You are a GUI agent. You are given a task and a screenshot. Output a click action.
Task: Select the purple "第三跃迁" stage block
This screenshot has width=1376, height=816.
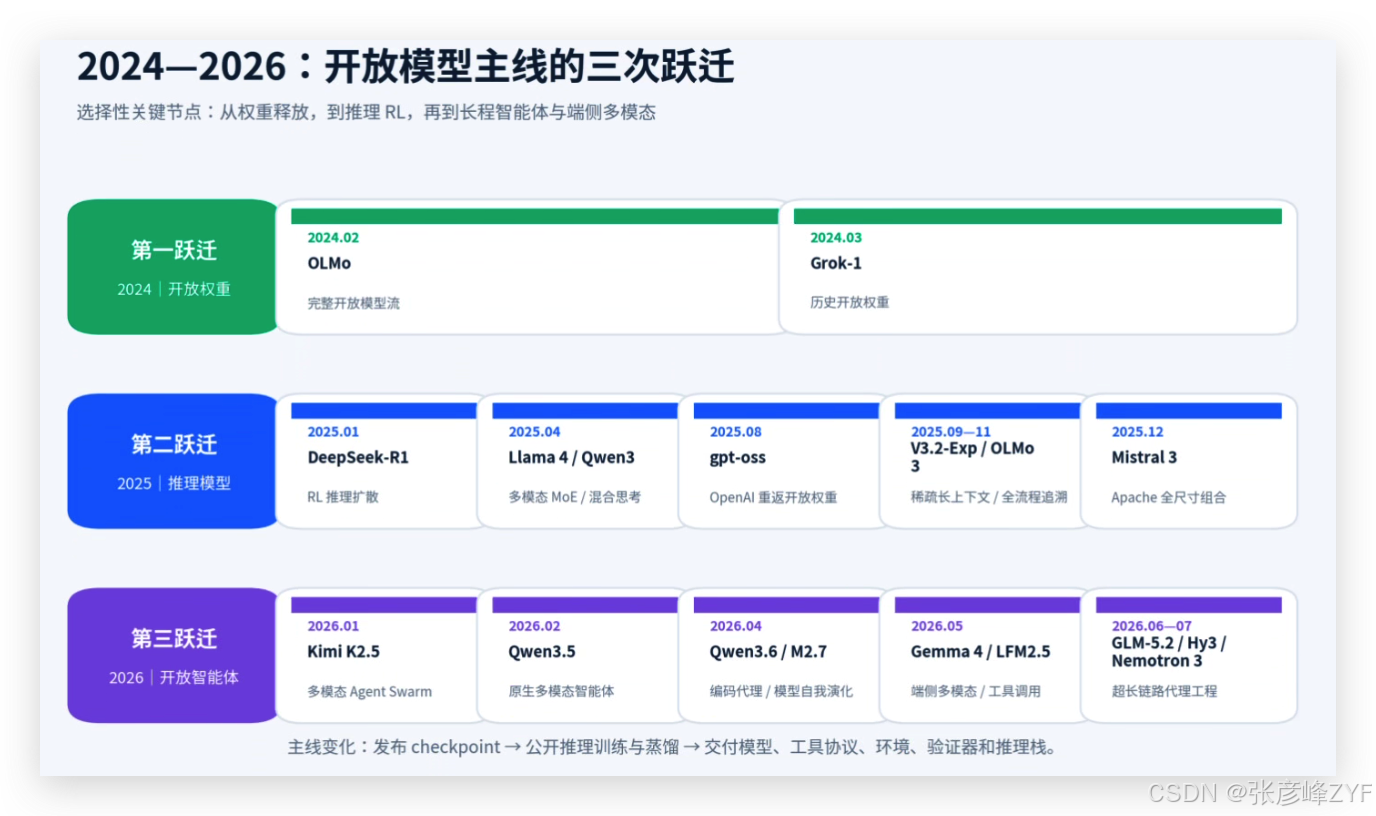173,655
